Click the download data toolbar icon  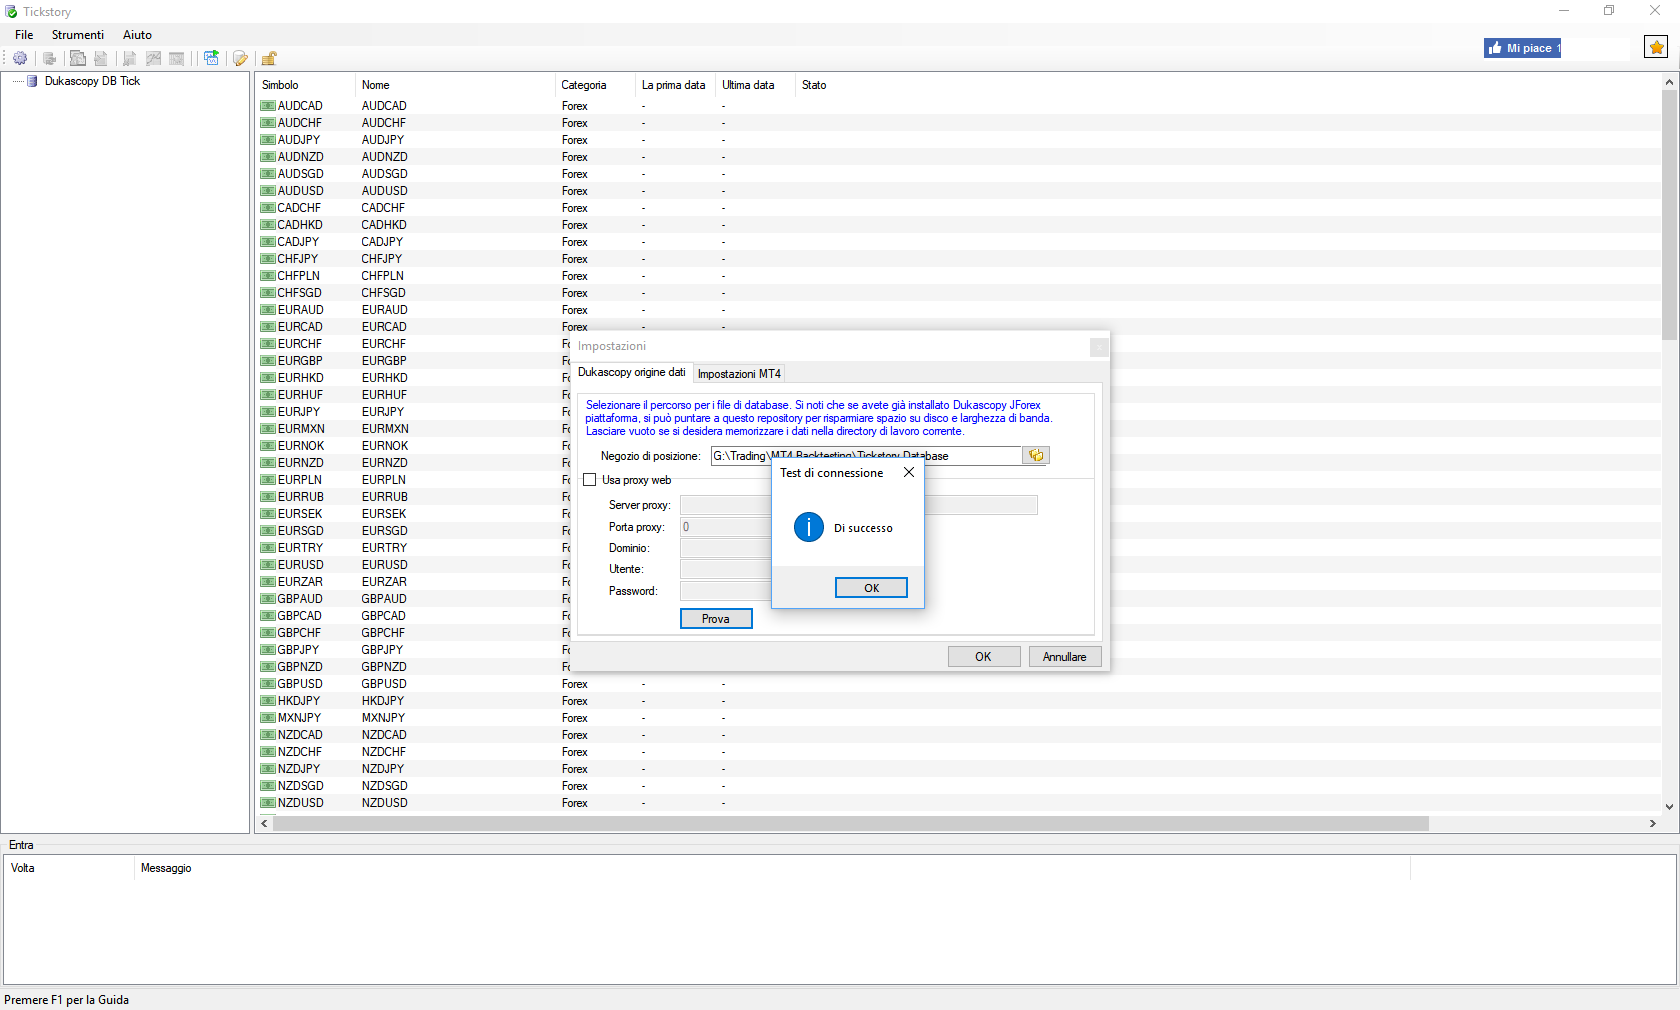49,58
